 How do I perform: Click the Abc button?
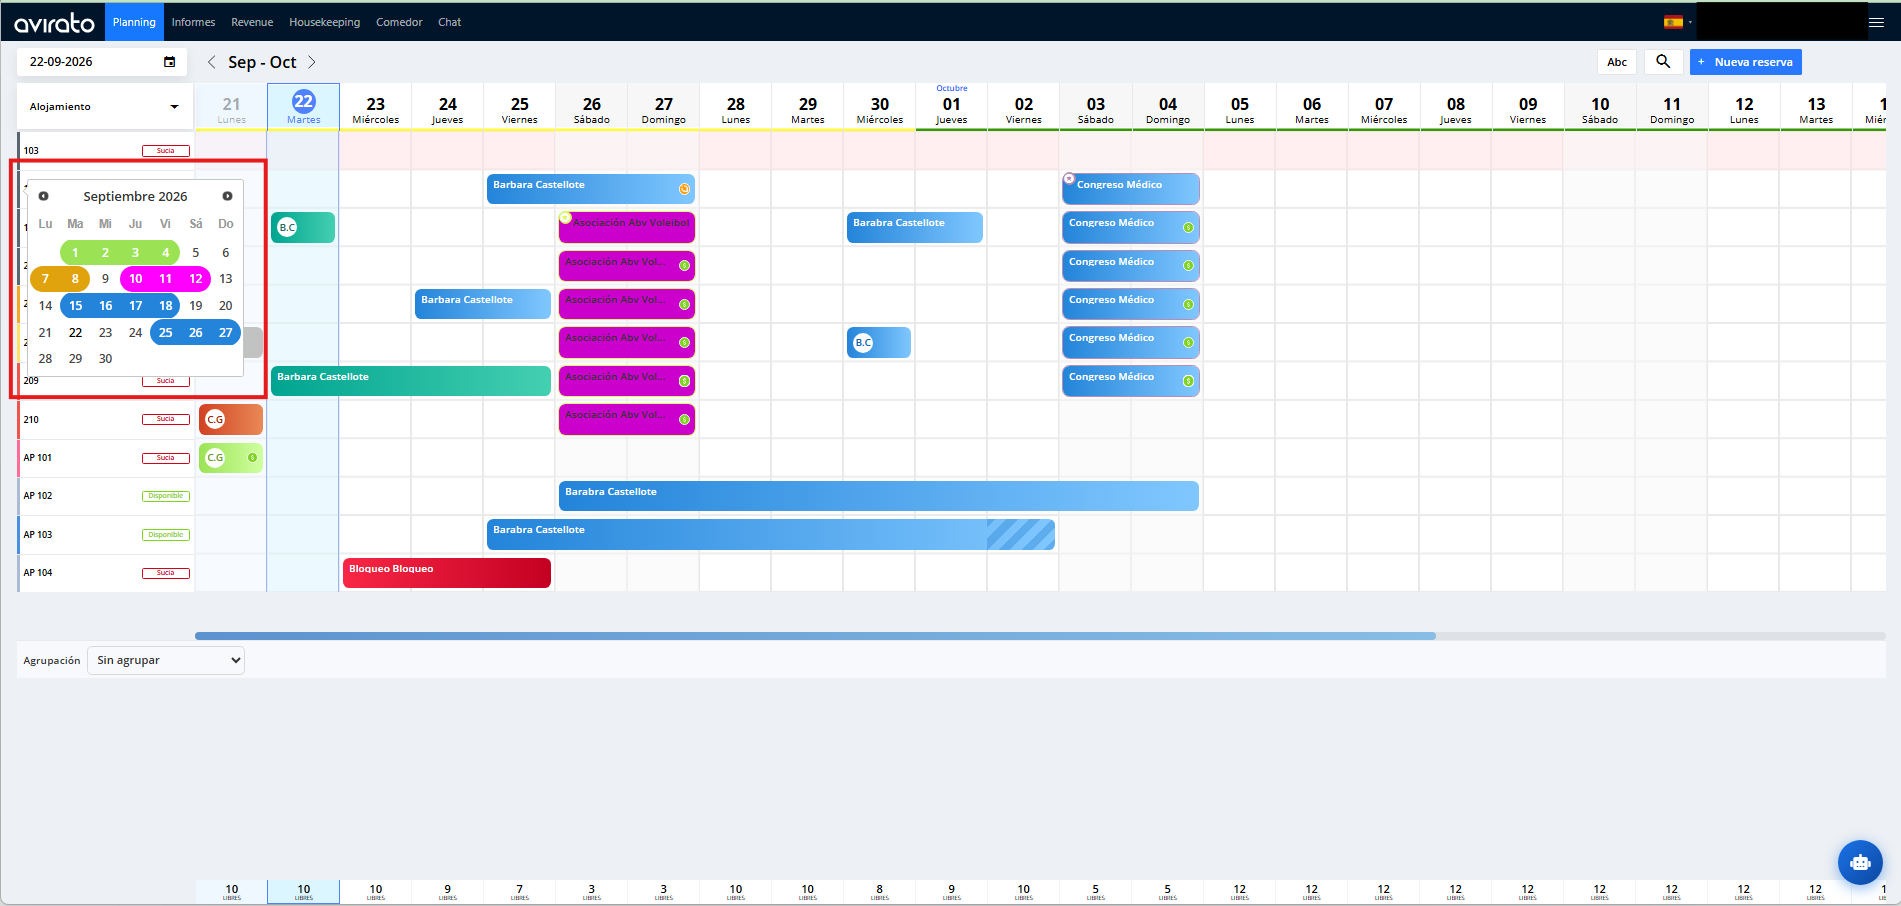[x=1617, y=62]
